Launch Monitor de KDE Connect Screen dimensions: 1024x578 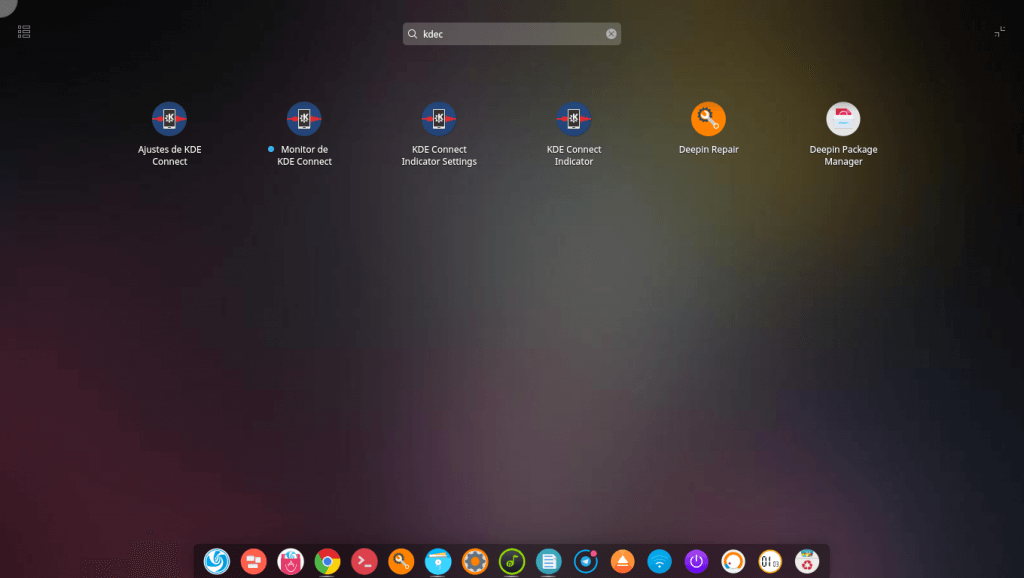pos(304,120)
